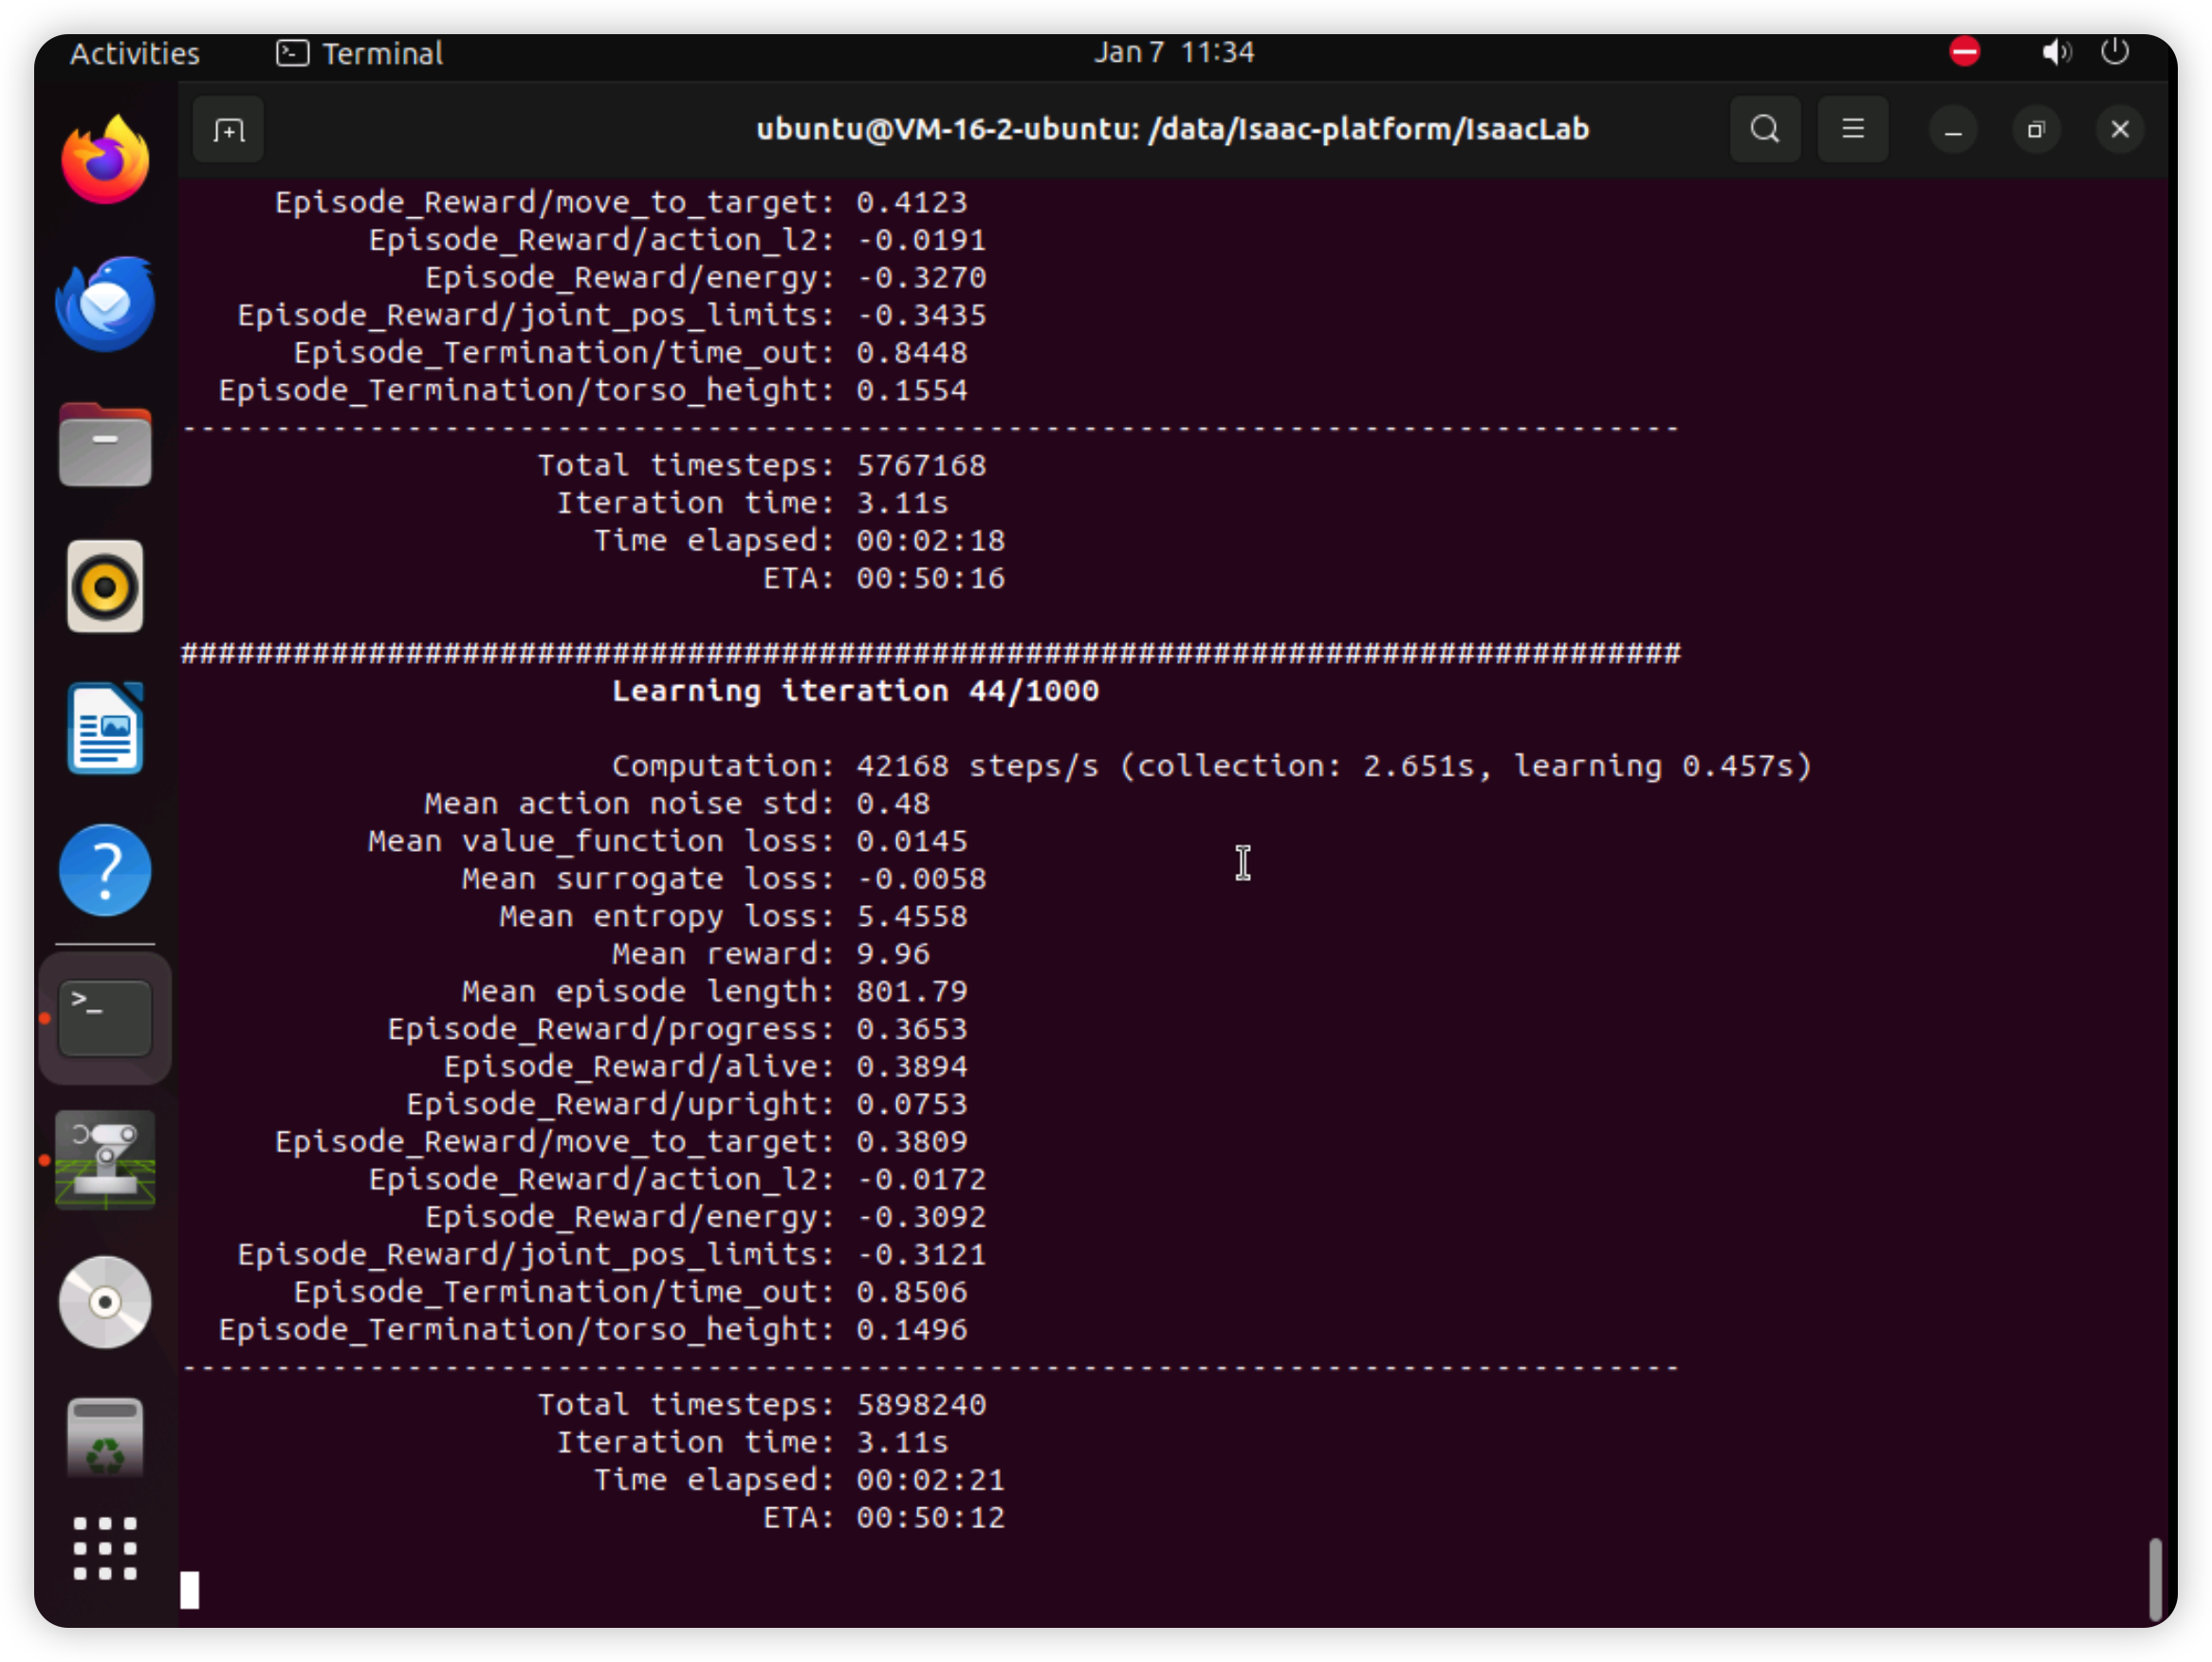Switch to the Terminal dock icon
Image resolution: width=2212 pixels, height=1662 pixels.
tap(105, 1018)
